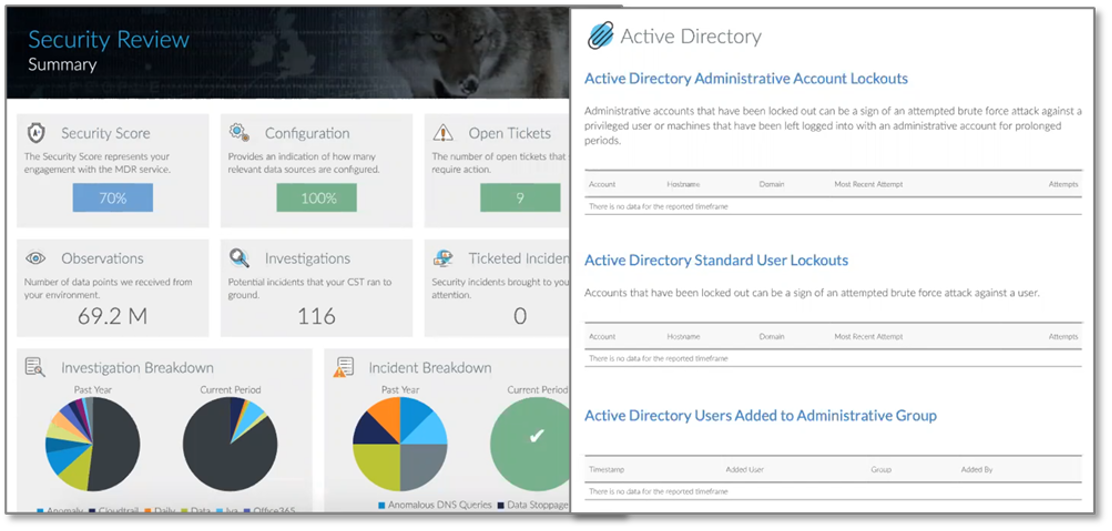Click the no-data row in Standard User Lockouts
This screenshot has width=1112, height=531.
[833, 359]
